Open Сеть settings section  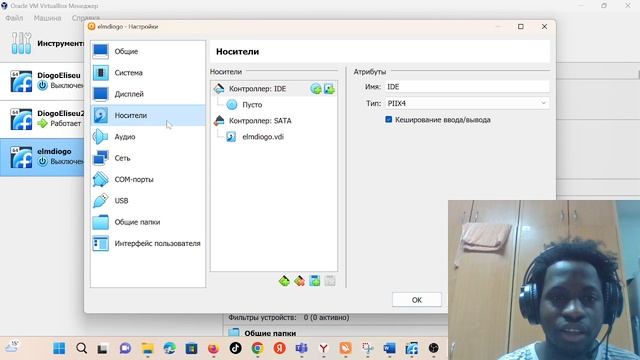tap(148, 158)
